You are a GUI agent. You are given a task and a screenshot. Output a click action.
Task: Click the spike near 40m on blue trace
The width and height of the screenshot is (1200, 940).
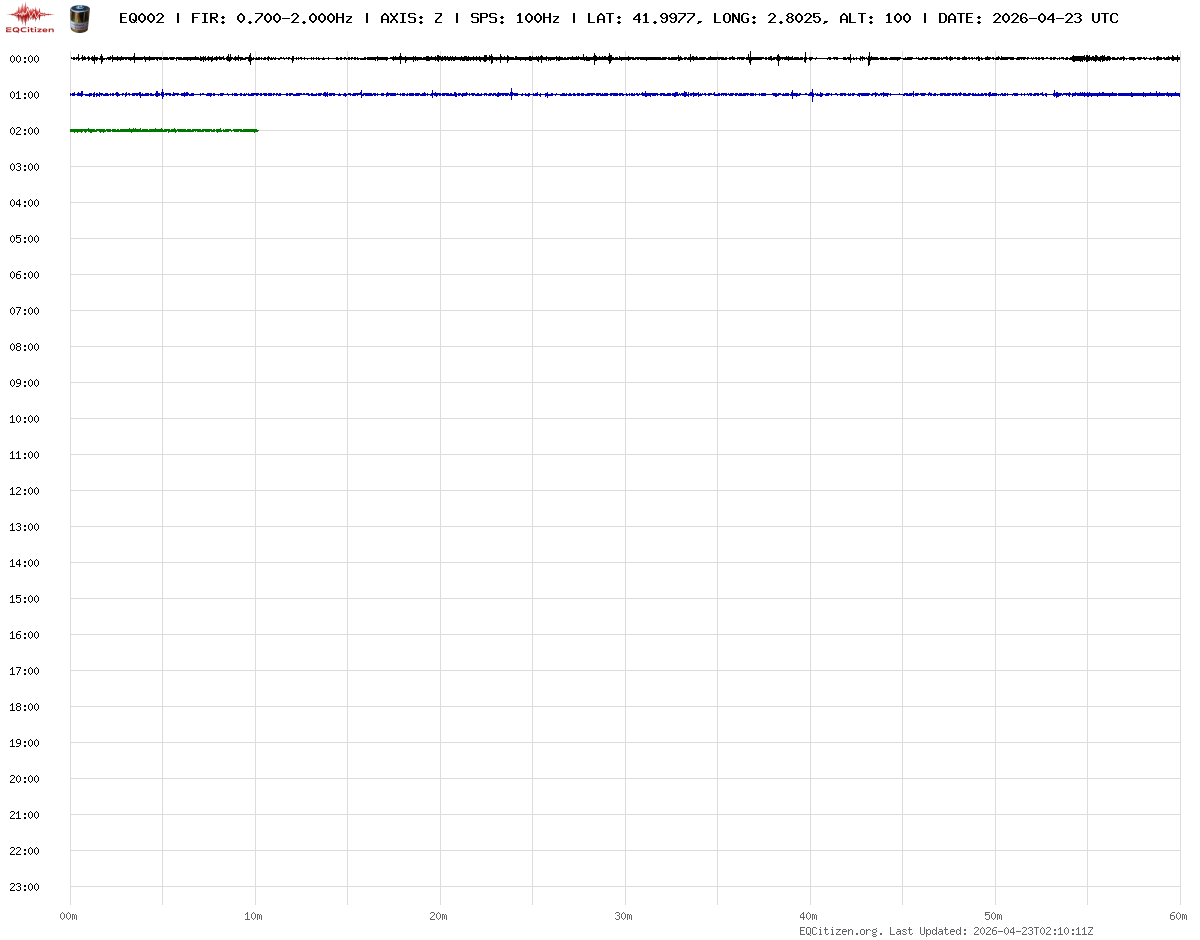click(812, 95)
